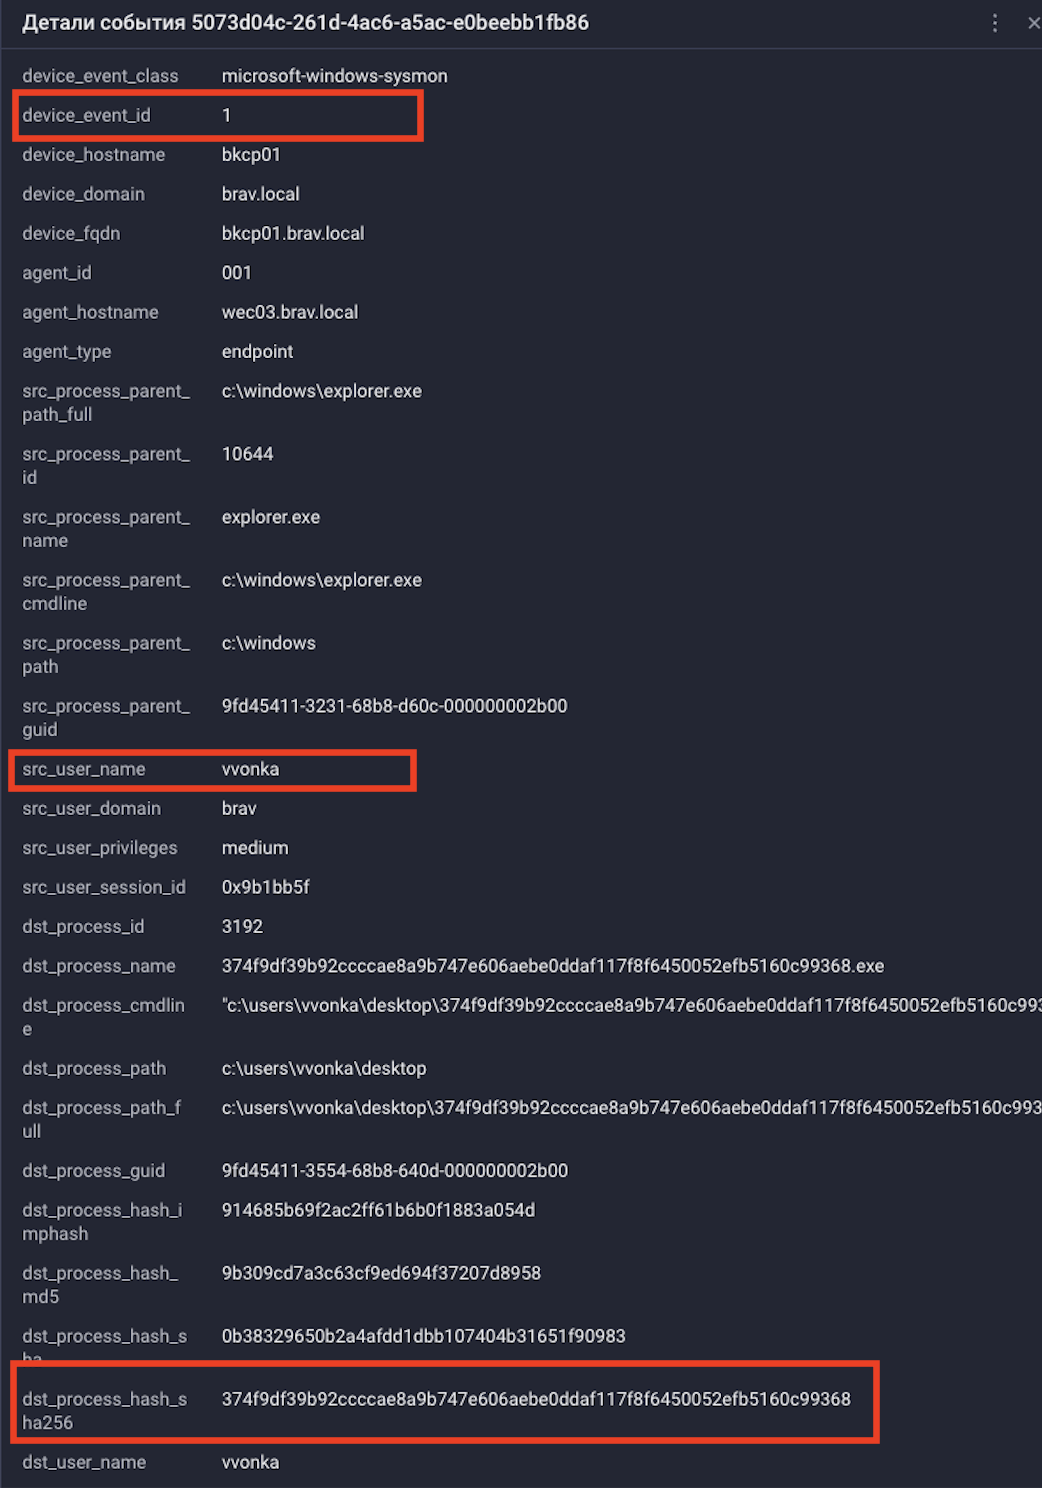Viewport: 1042px width, 1488px height.
Task: Click the device_fqdn value bkcp01.brav.local
Action: pyautogui.click(x=293, y=233)
